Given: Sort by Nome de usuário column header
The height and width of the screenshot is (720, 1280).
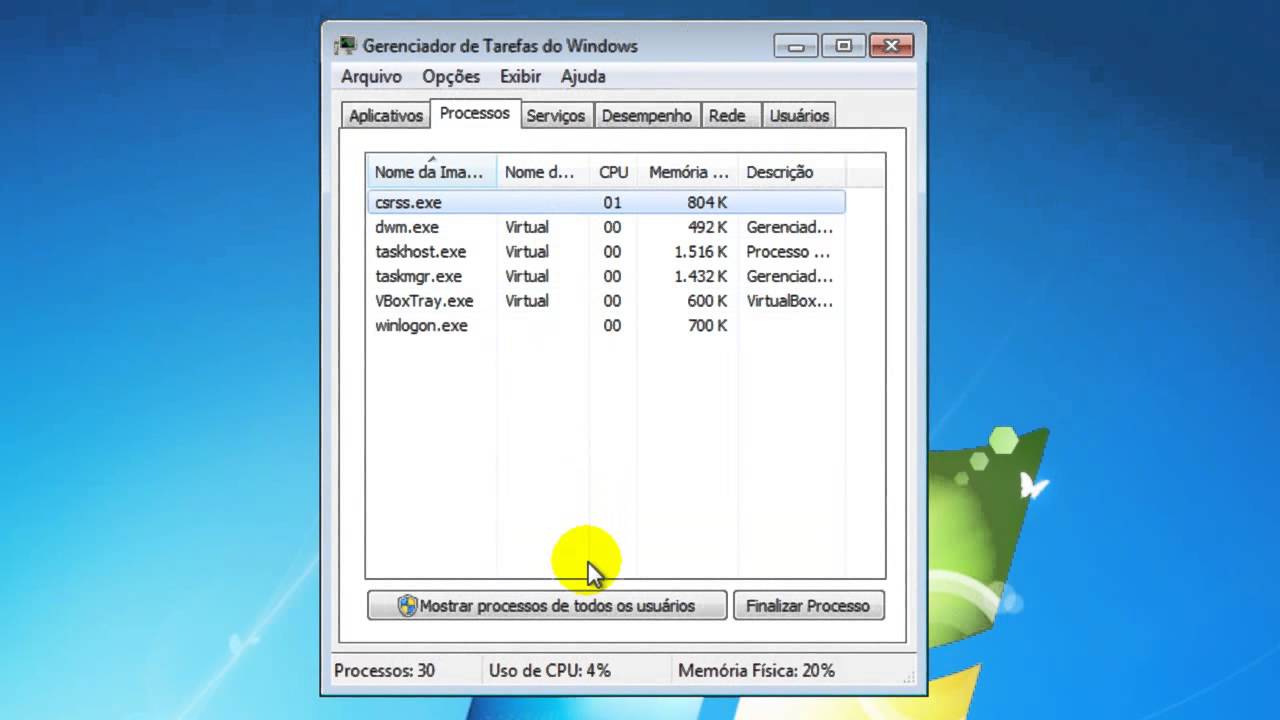Looking at the screenshot, I should coord(543,172).
